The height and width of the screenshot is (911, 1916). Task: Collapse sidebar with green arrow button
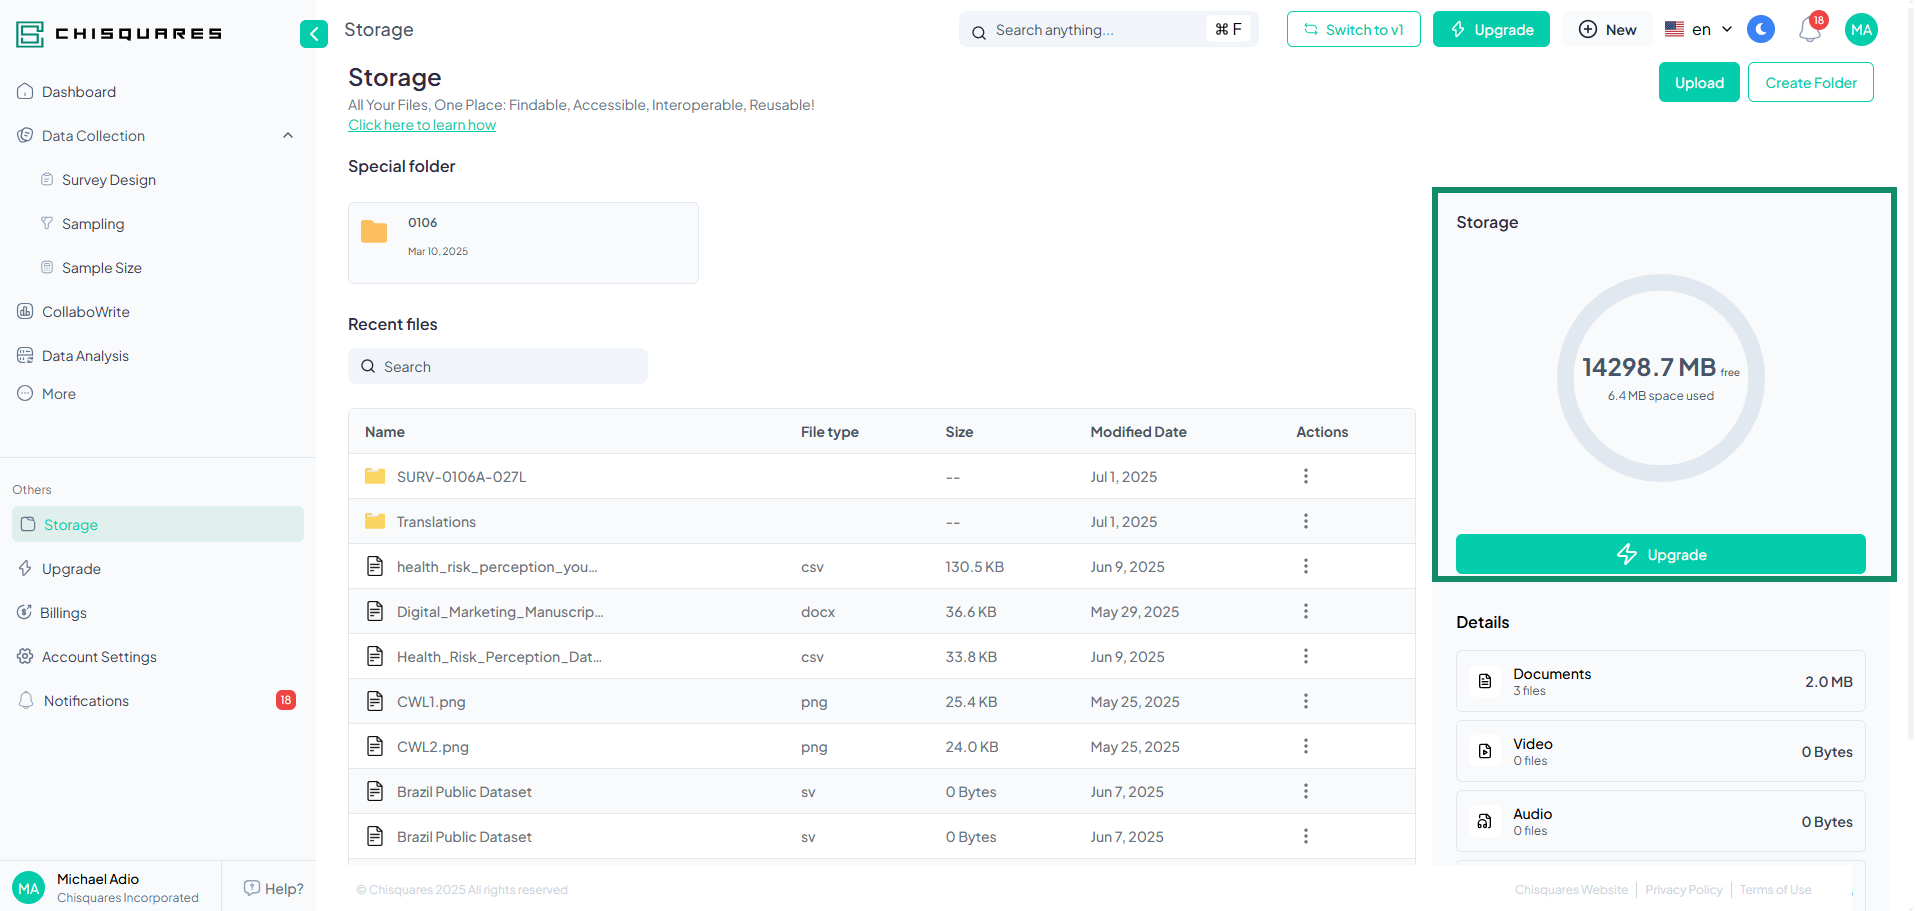click(313, 34)
